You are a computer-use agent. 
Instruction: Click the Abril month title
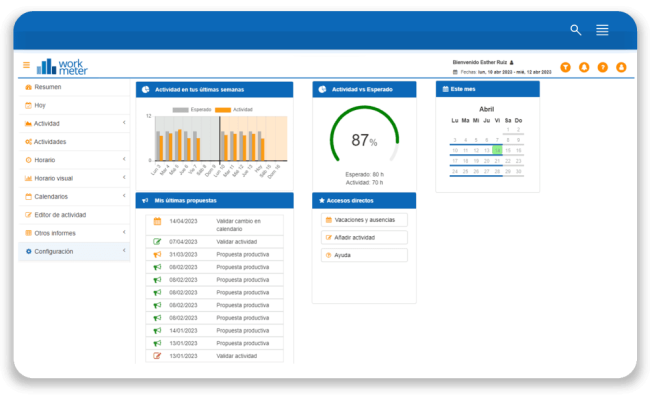tap(486, 109)
